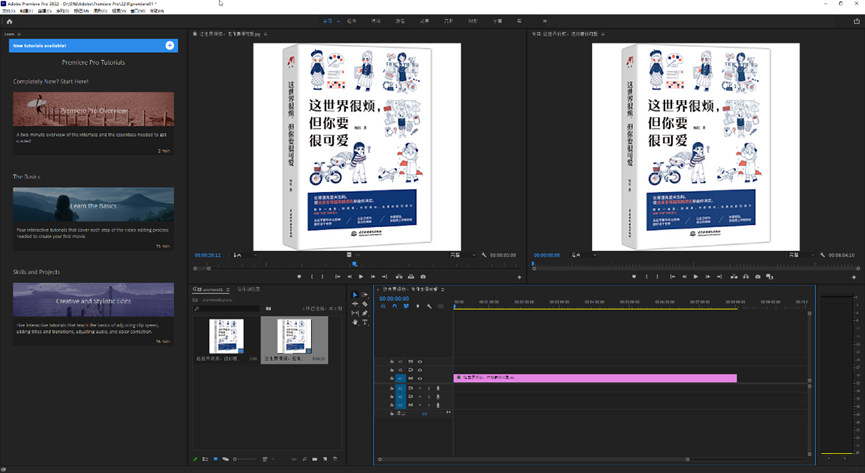
Task: Open Source monitor zoom level dropdown
Action: tap(245, 255)
